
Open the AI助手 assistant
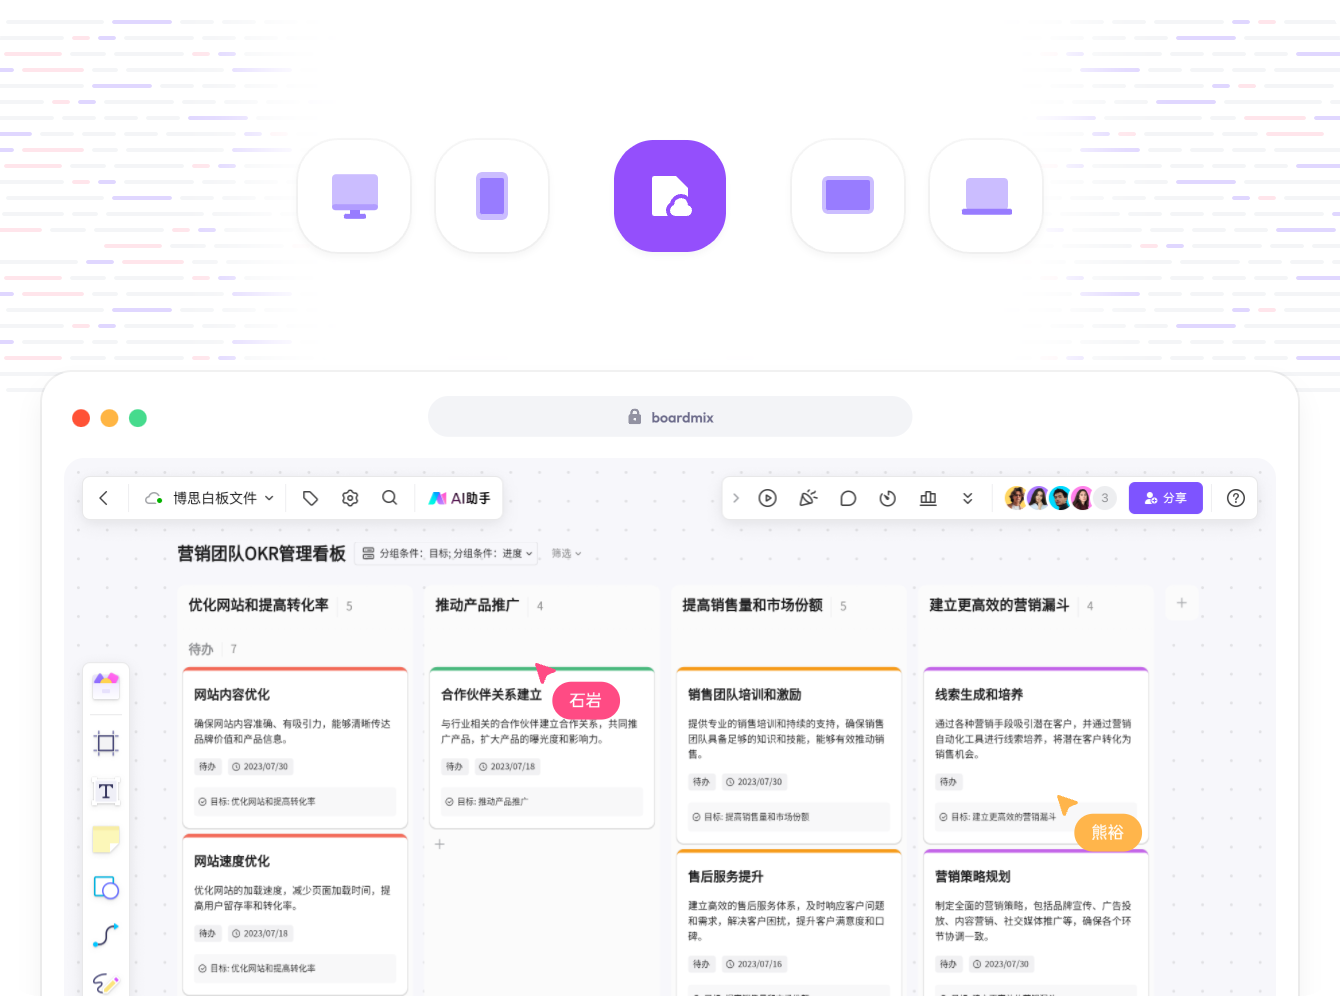coord(460,498)
